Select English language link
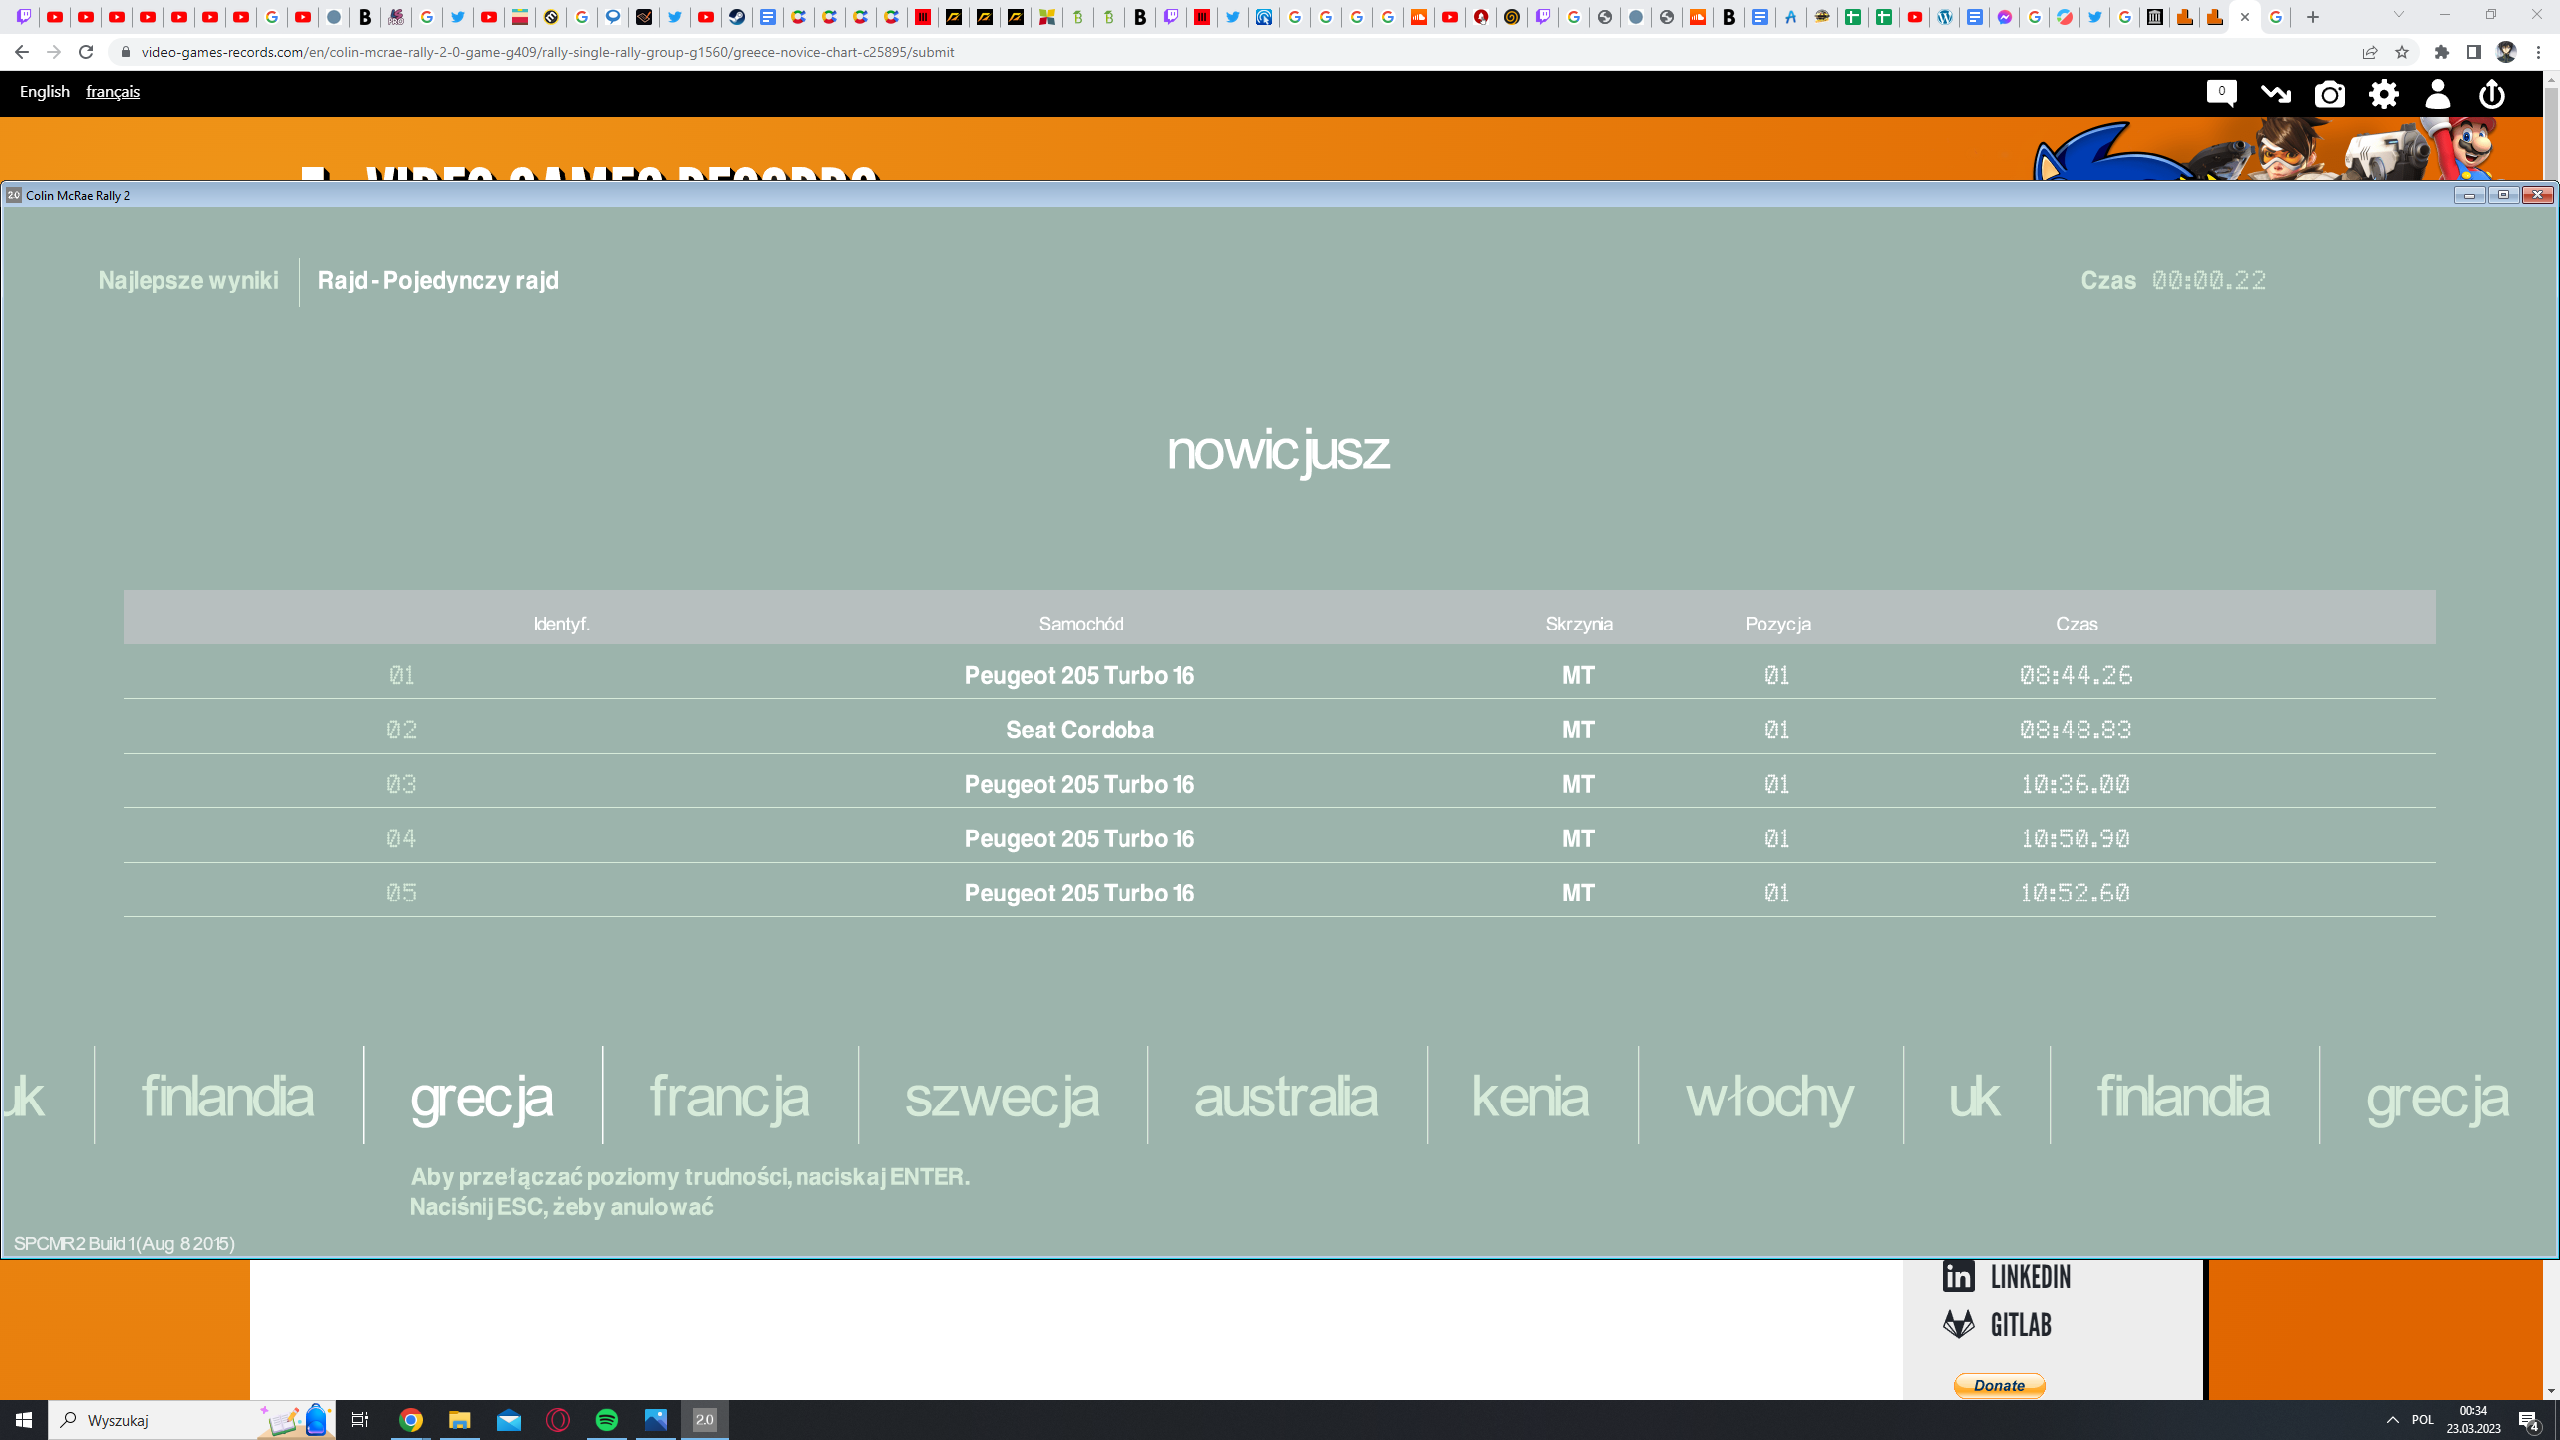 [45, 92]
